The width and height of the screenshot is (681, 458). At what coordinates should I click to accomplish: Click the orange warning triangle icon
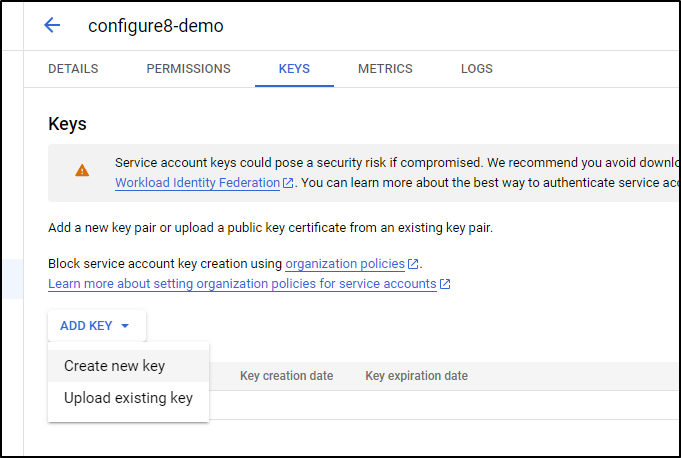coord(82,171)
